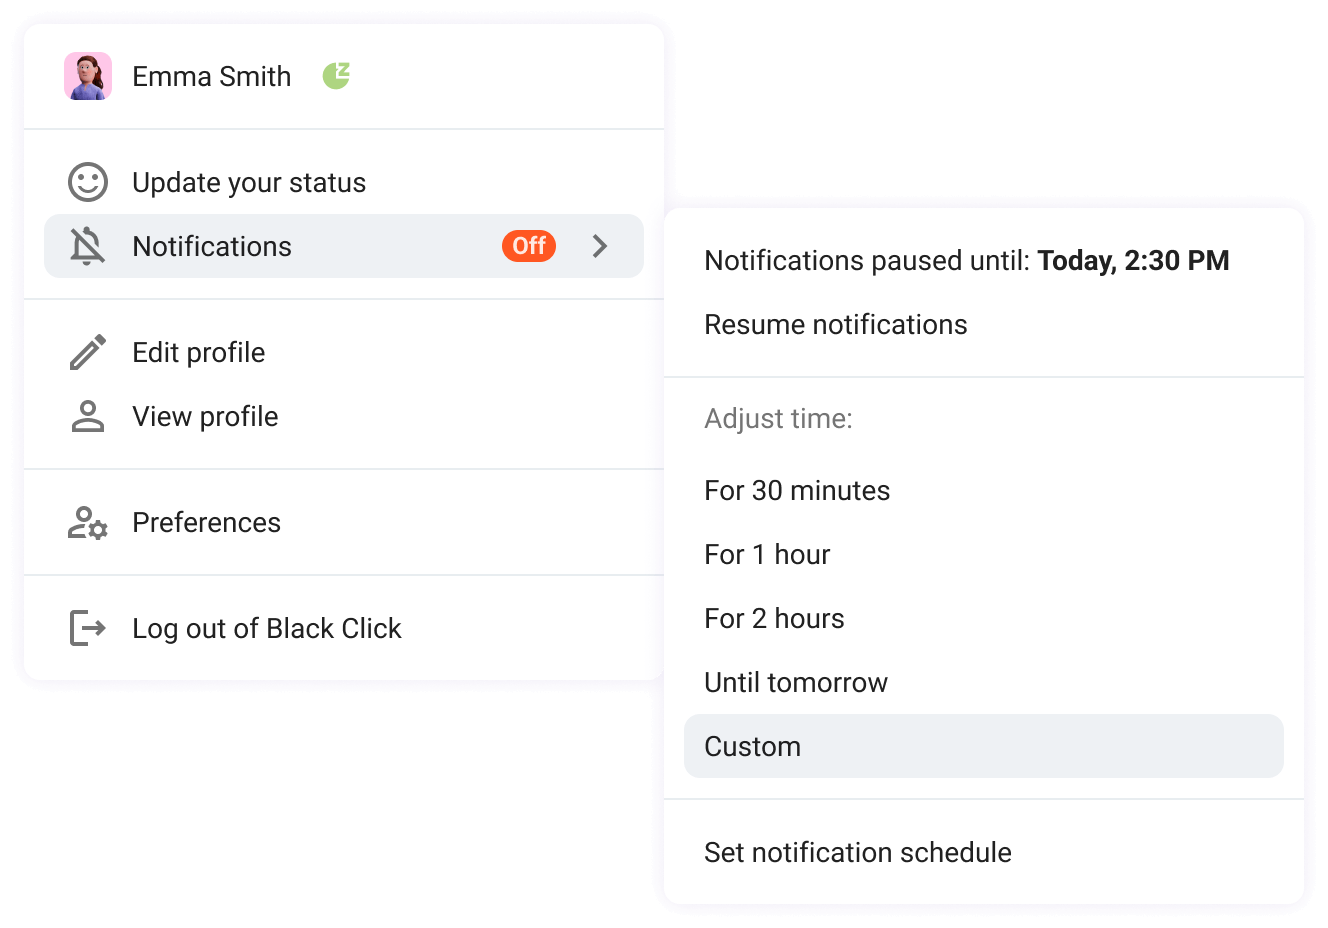
Task: Click Resume notifications
Action: click(835, 325)
